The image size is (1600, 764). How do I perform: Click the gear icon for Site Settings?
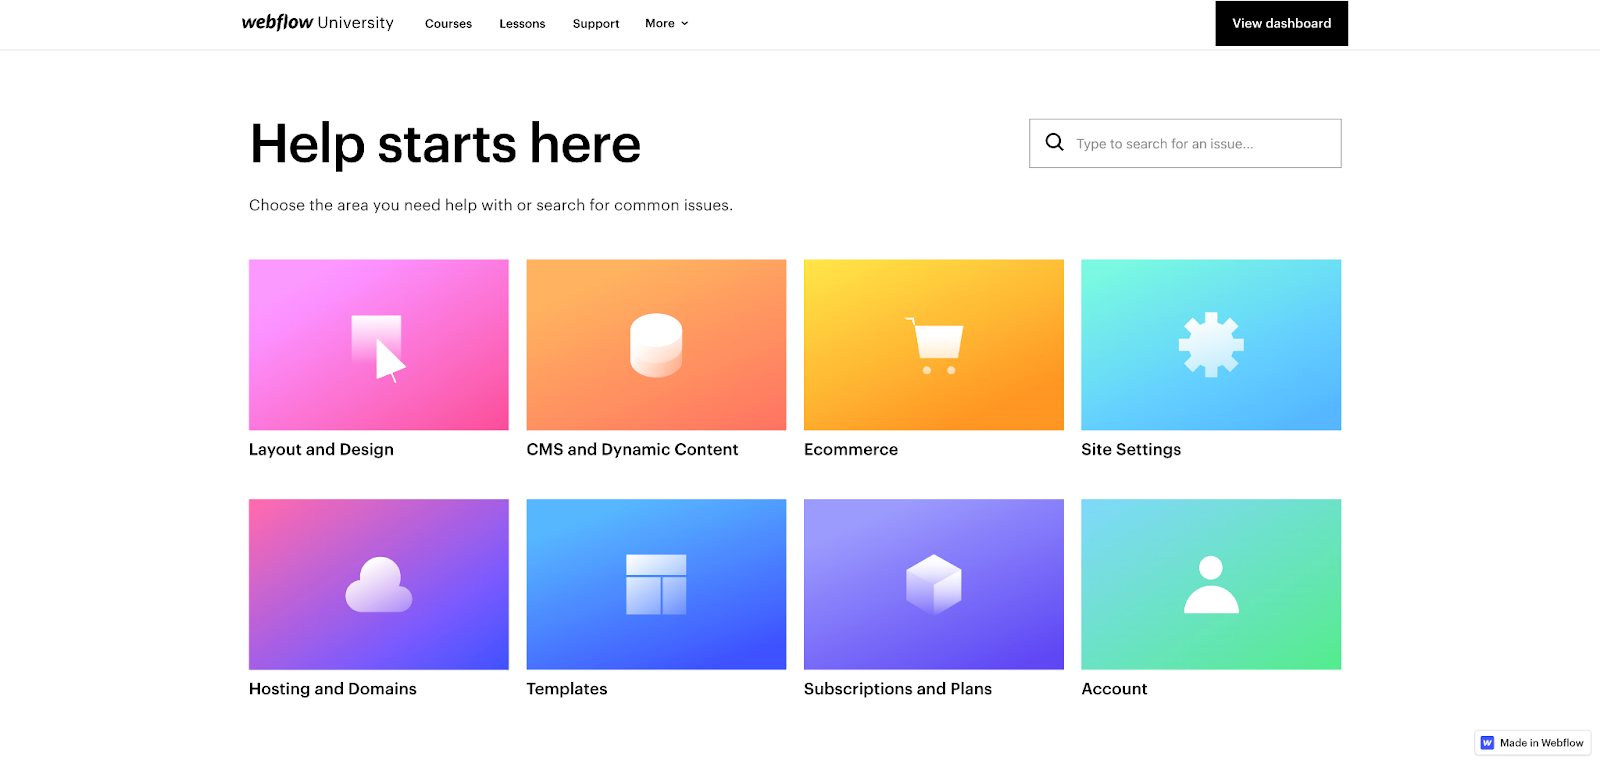click(x=1211, y=344)
